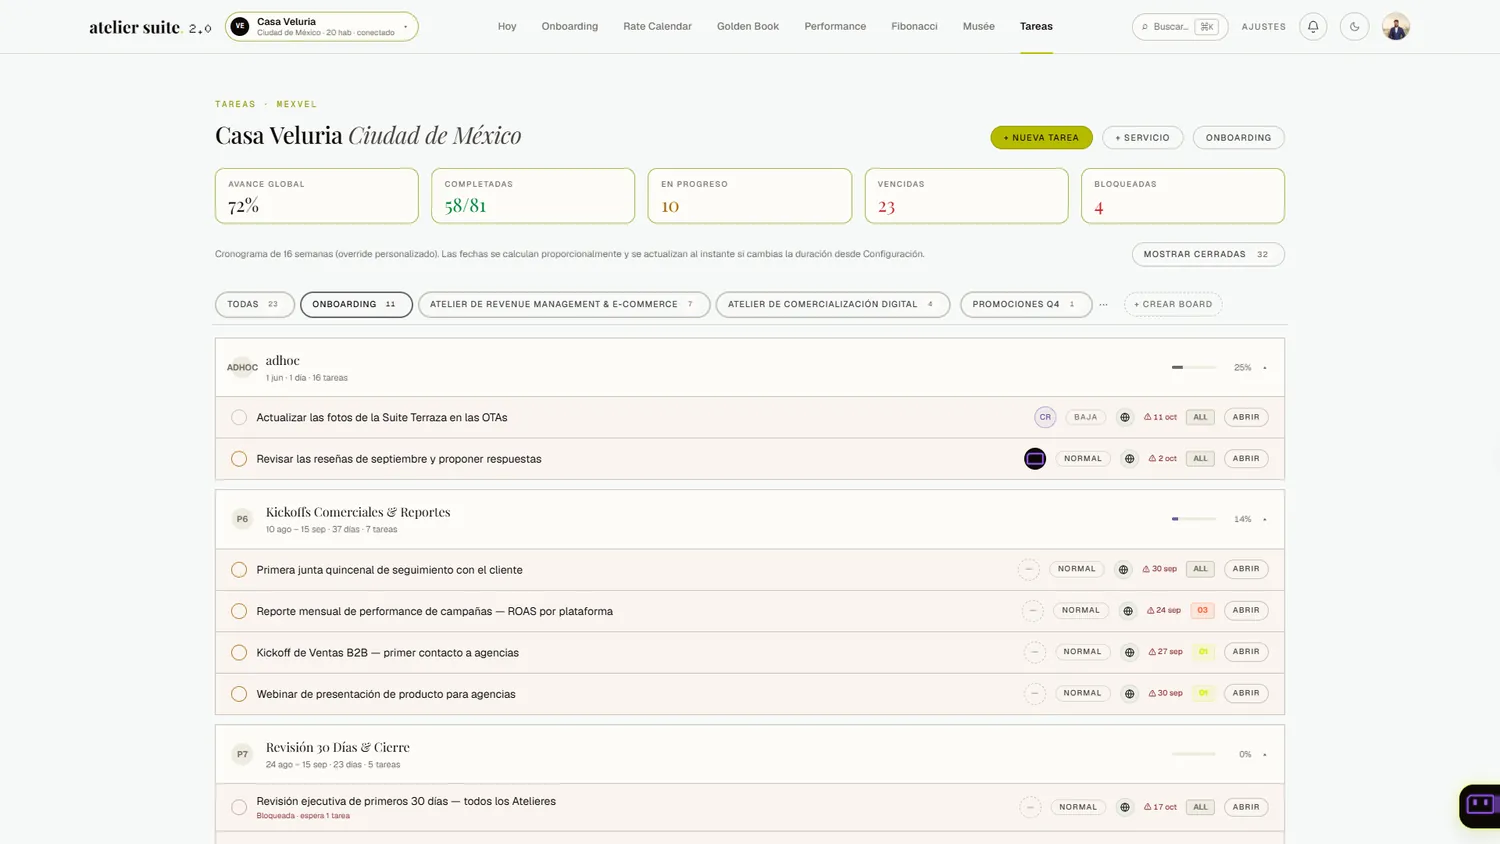Click globe icon on Kickoff de Ventas B2B task
Viewport: 1500px width, 844px height.
[x=1129, y=652]
